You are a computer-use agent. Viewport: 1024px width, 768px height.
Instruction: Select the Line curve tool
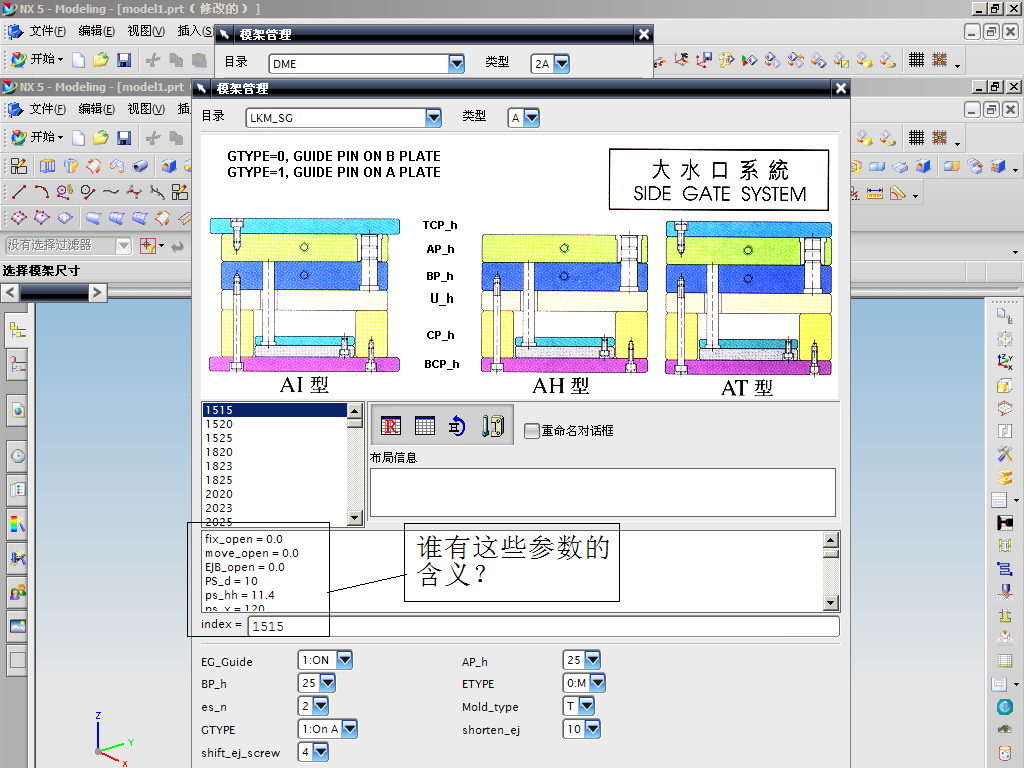[19, 192]
